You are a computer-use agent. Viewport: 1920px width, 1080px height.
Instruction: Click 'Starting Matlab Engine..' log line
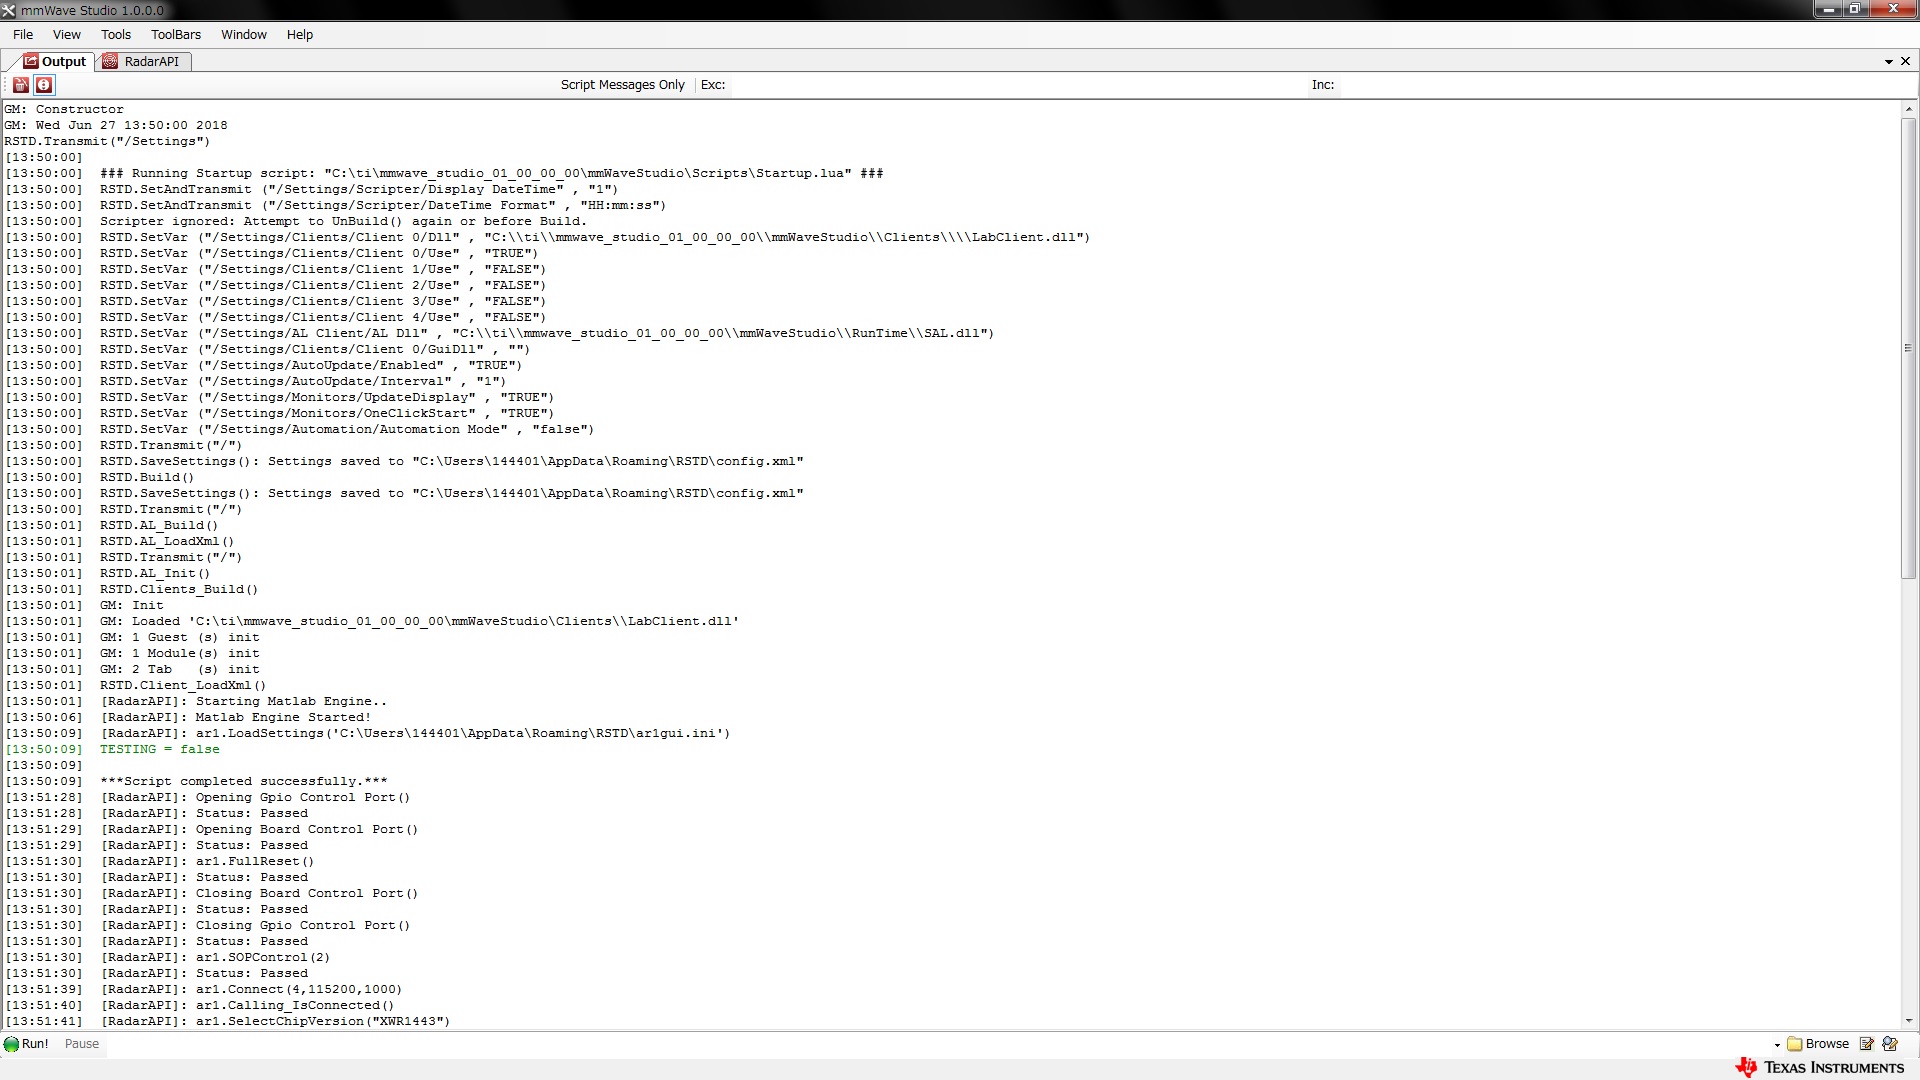[x=243, y=701]
